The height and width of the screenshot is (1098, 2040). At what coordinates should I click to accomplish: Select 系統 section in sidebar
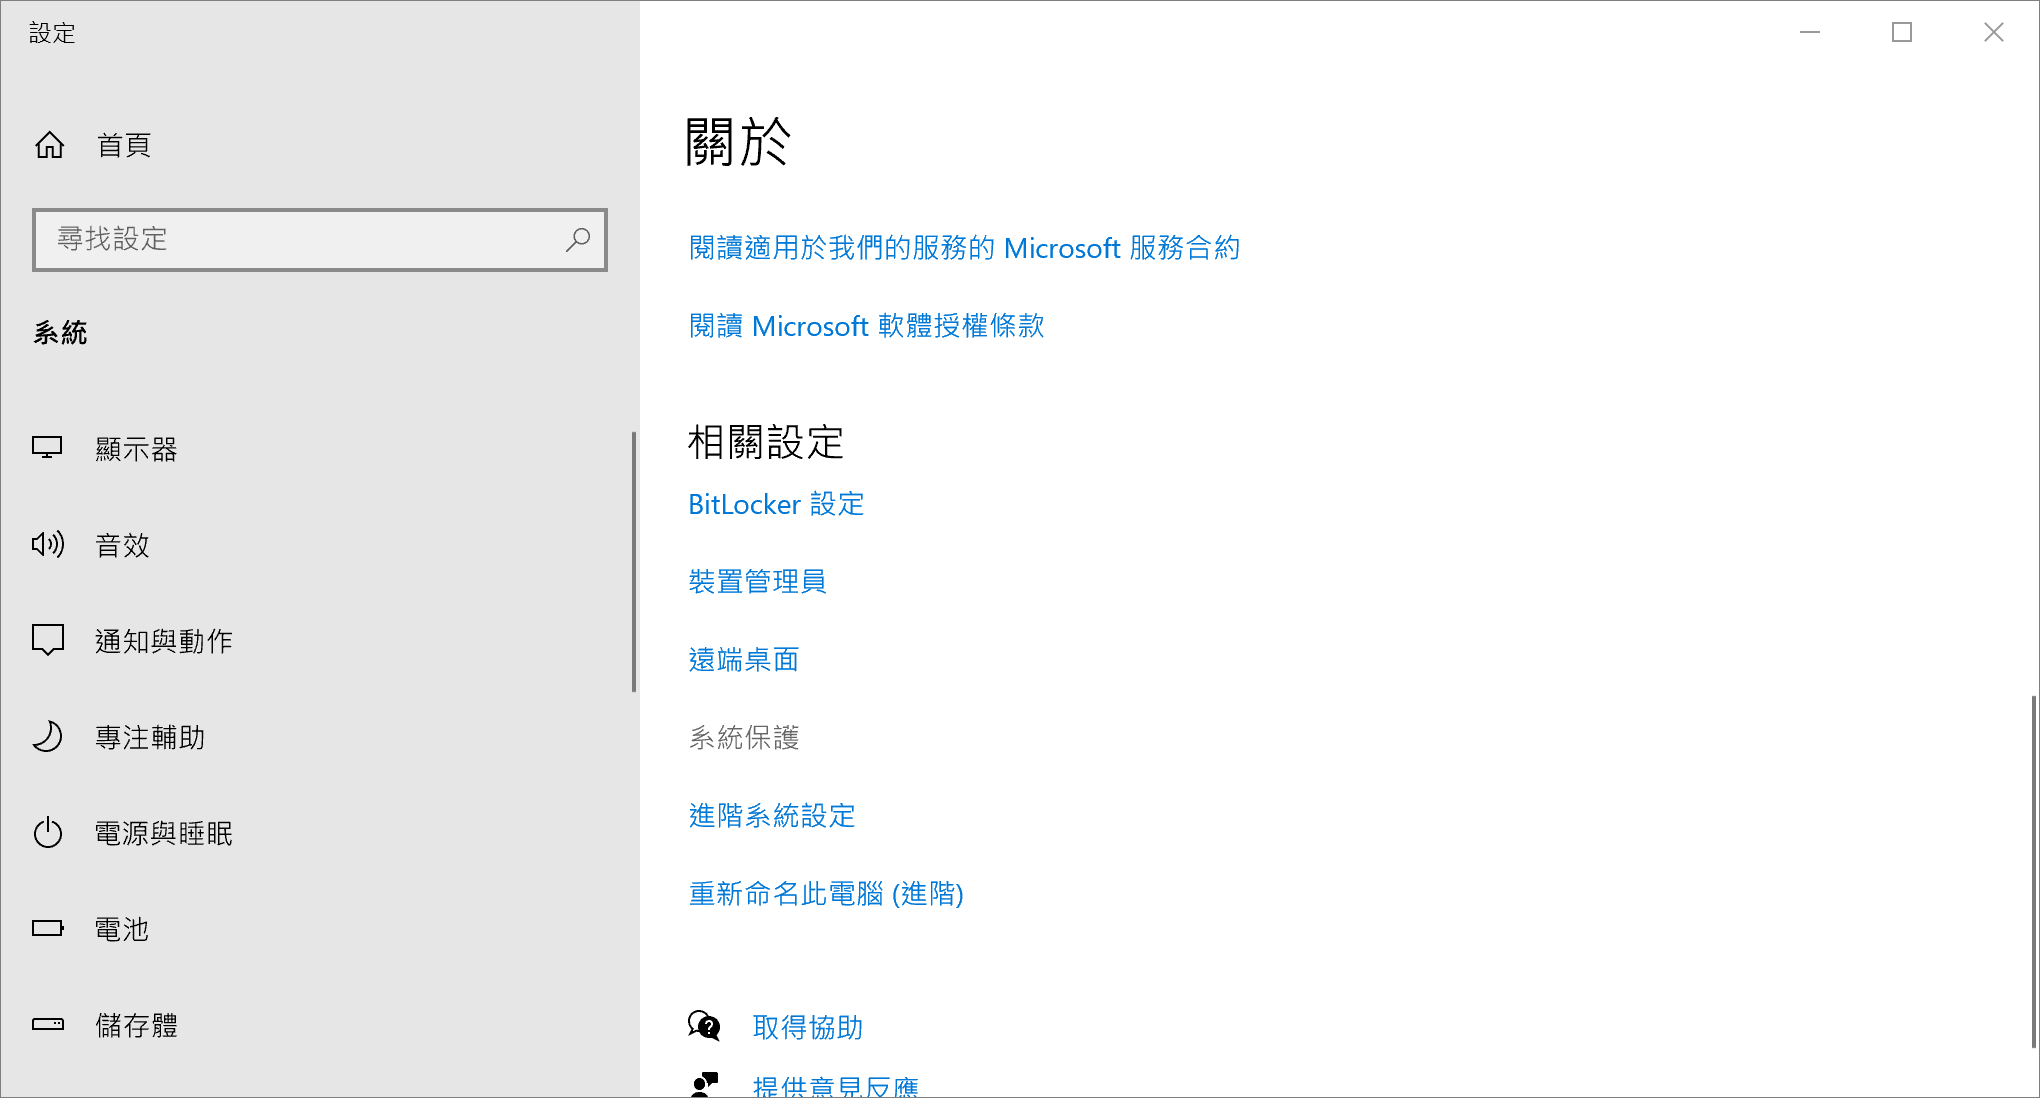coord(62,331)
